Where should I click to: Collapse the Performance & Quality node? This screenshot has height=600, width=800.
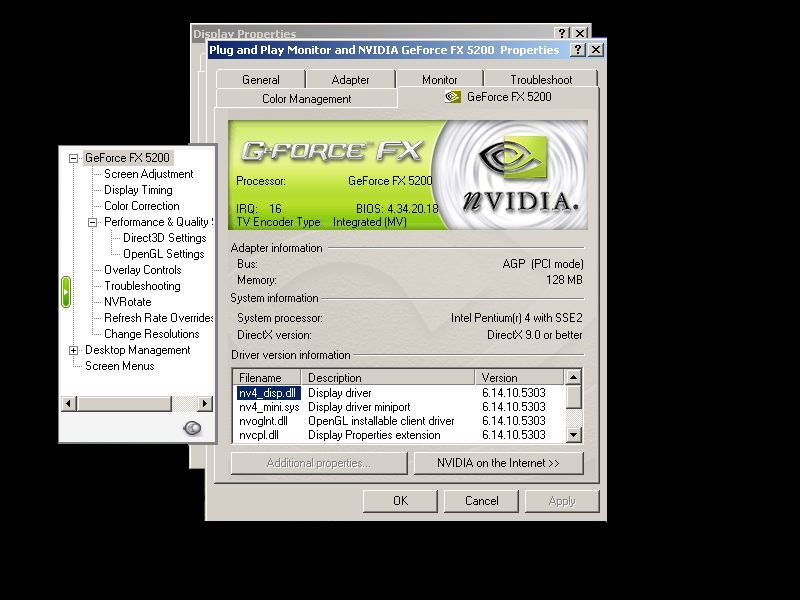92,222
